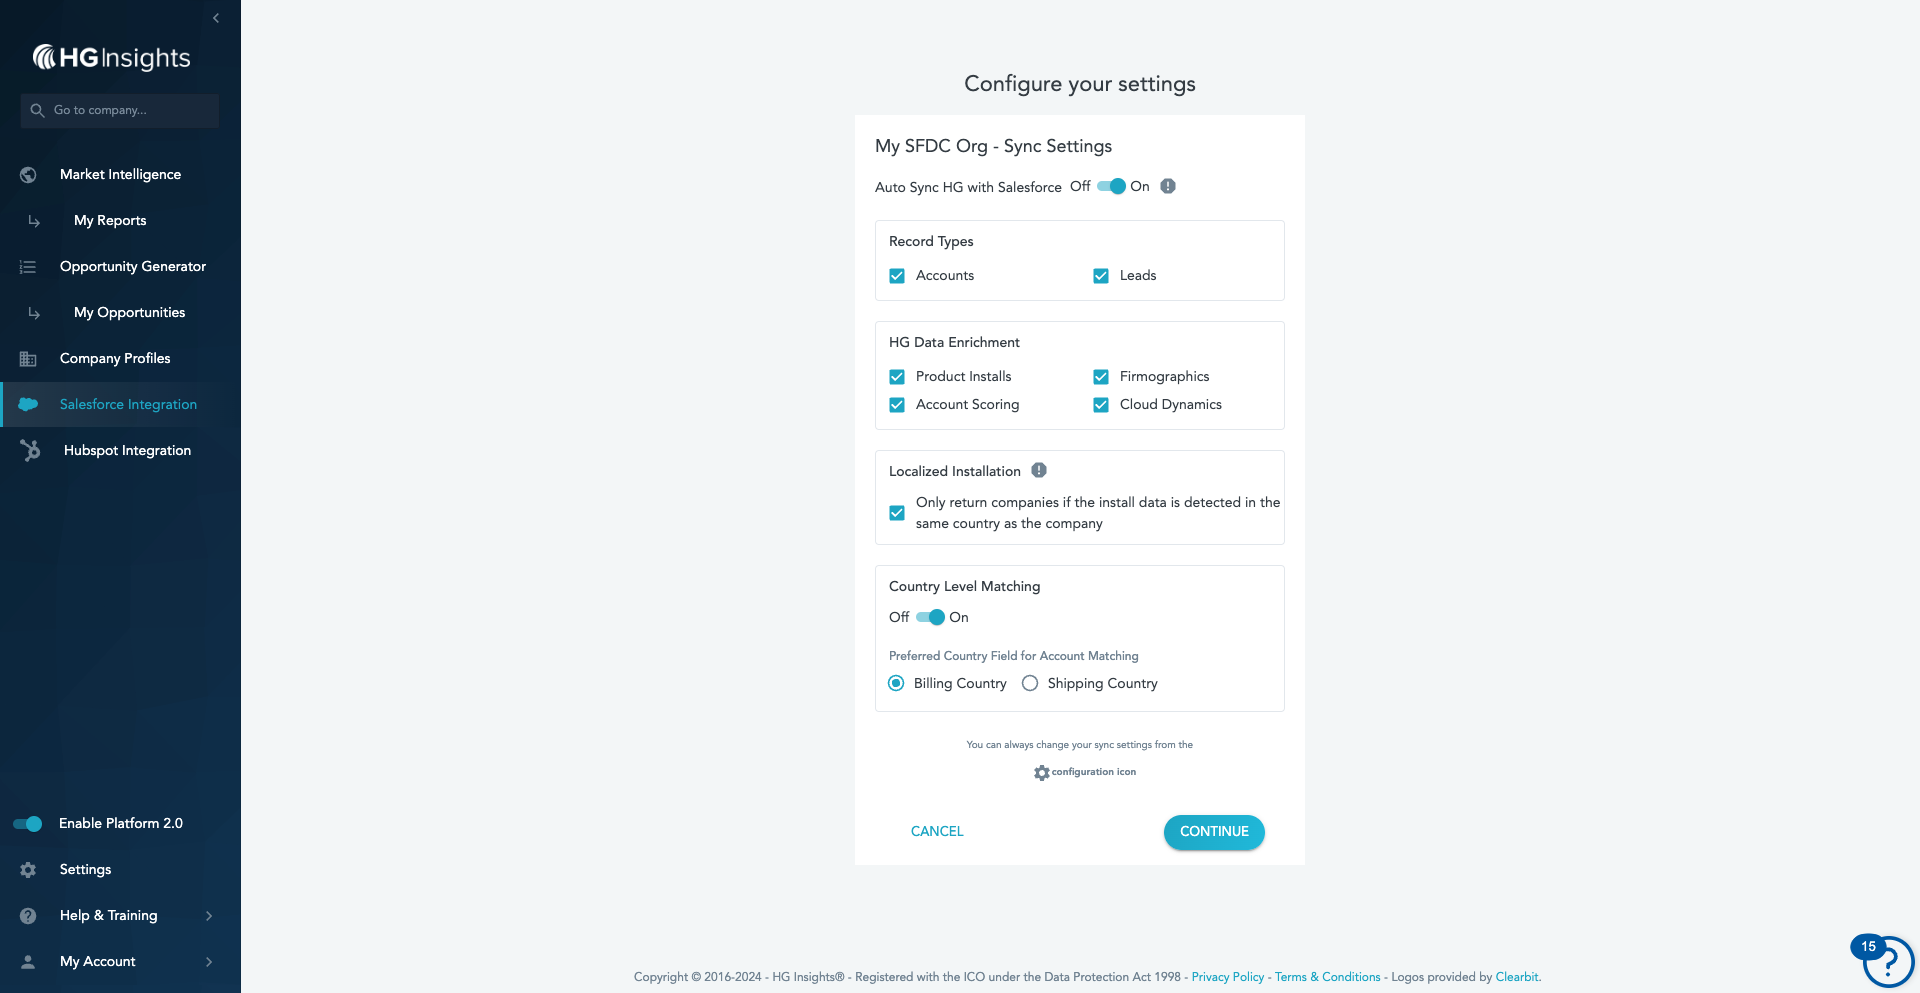Screen dimensions: 1920x993
Task: Uncheck the Leads record type checkbox
Action: point(1101,276)
